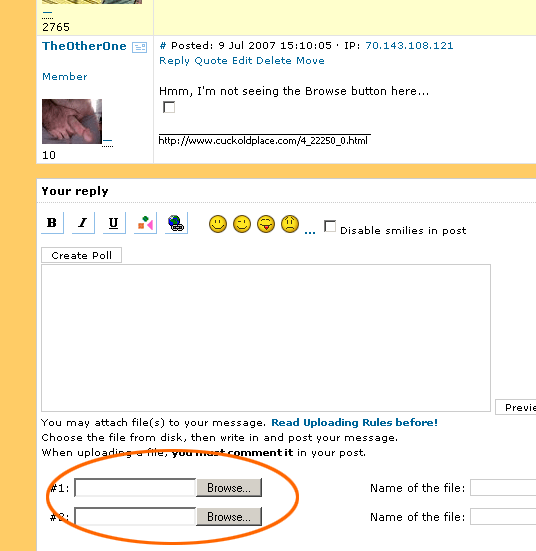Viewport: 536px width, 551px height.
Task: Insert an image using the colored shapes icon
Action: click(145, 223)
